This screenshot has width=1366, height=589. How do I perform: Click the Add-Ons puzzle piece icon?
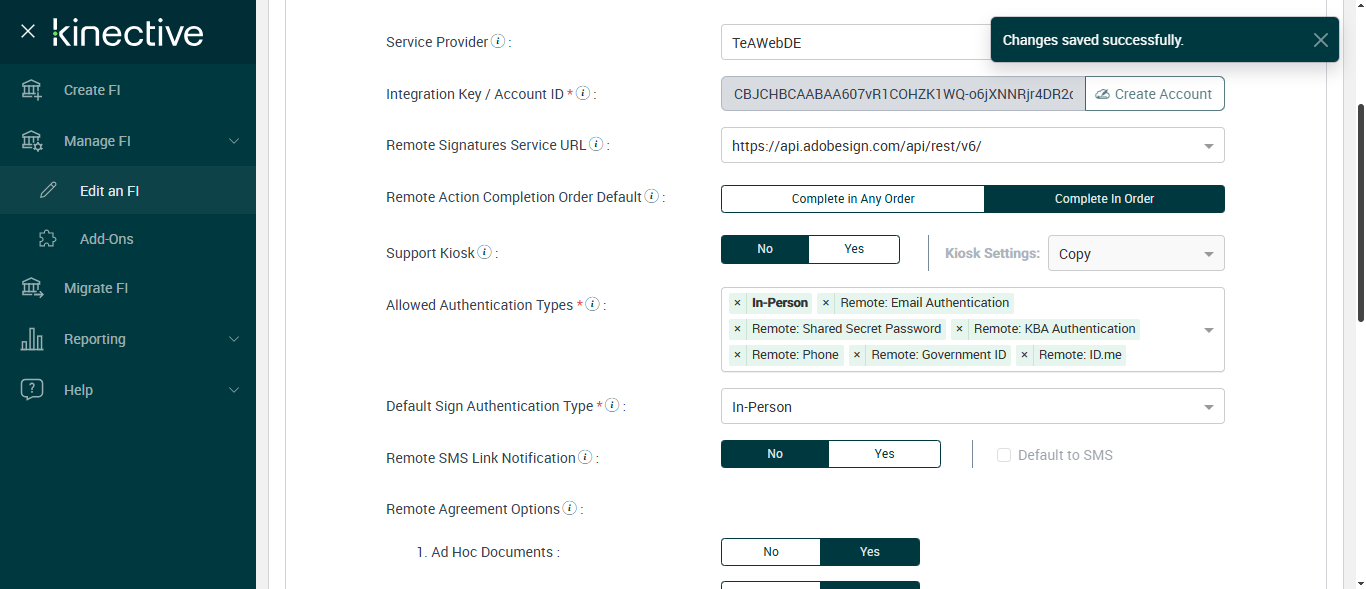tap(48, 239)
